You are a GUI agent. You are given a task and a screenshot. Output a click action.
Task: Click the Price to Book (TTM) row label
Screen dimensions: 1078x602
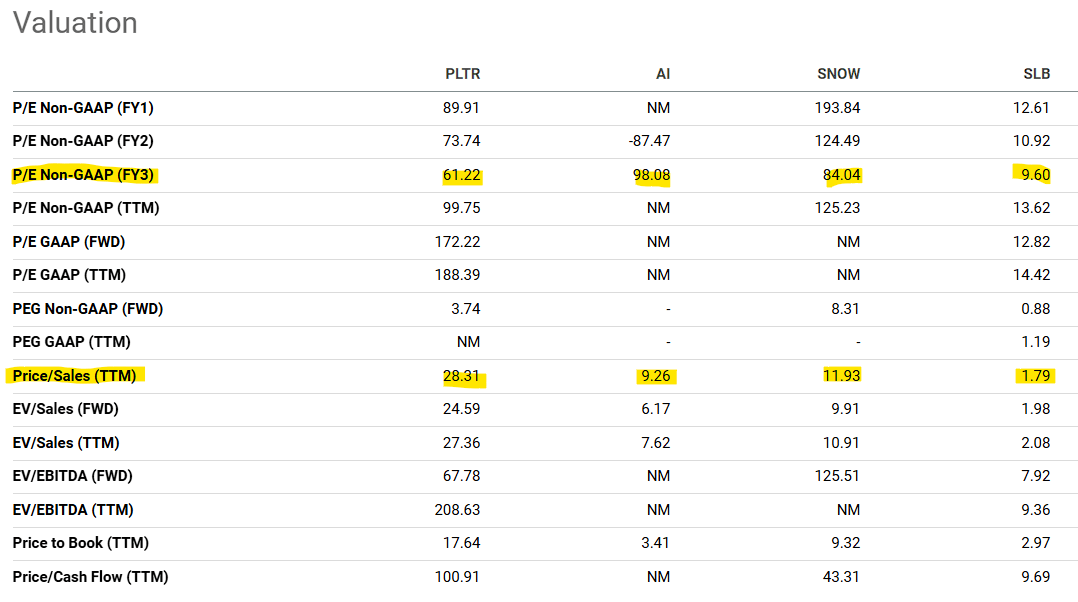(x=79, y=543)
